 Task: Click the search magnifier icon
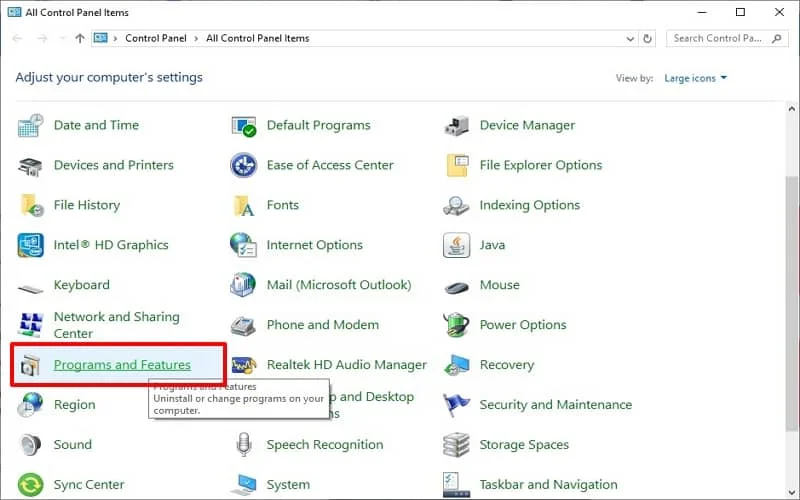777,38
